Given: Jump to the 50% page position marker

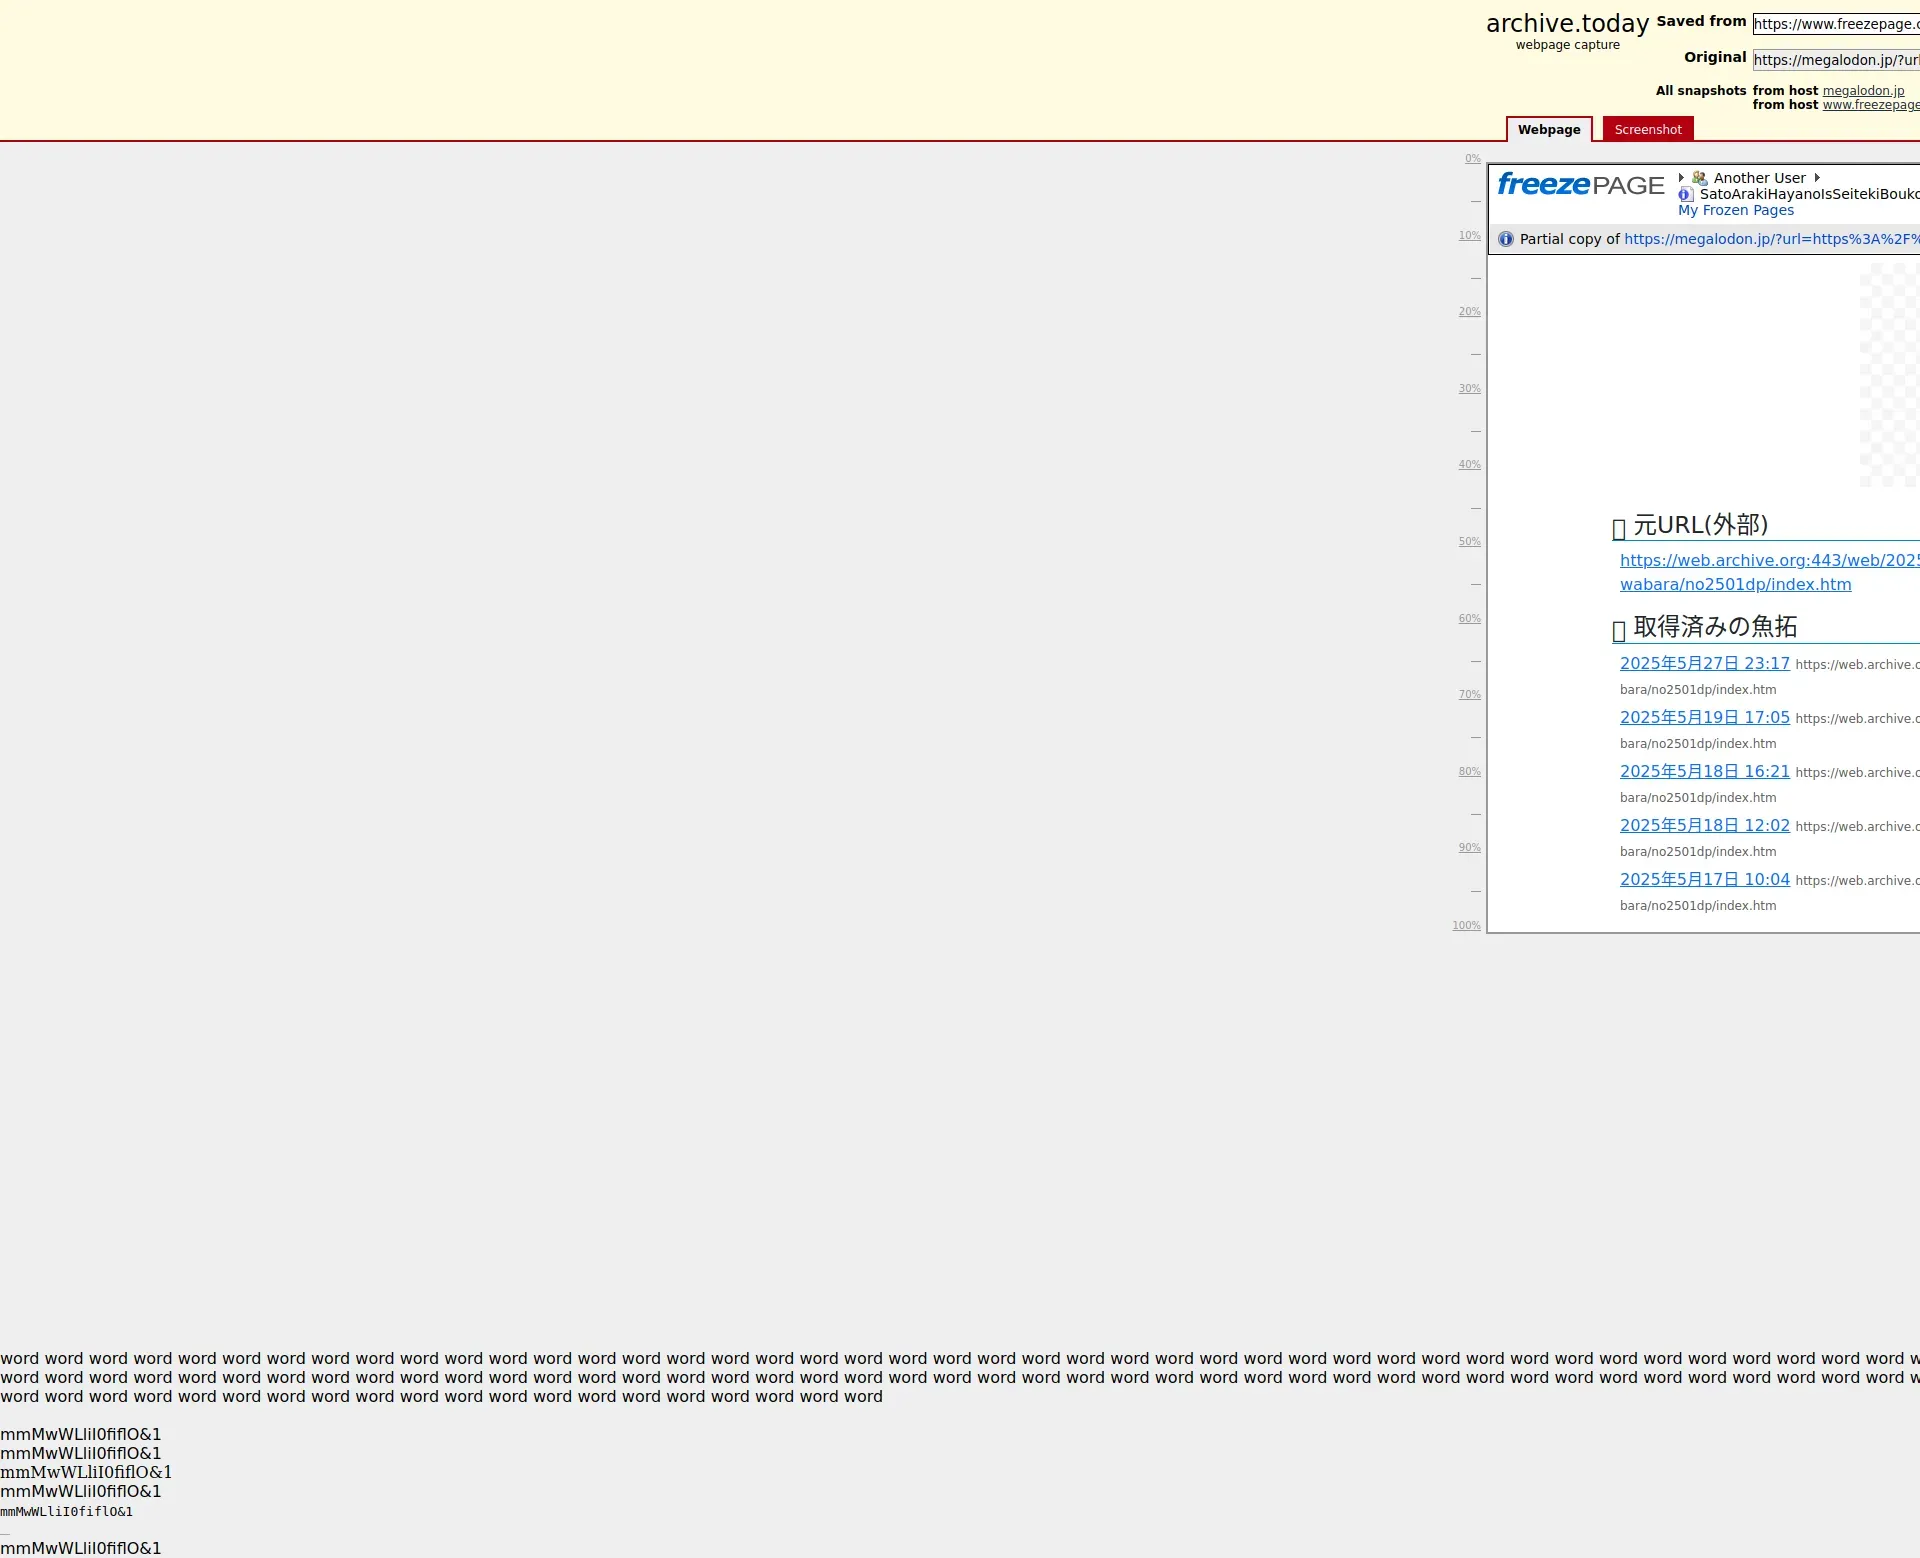Looking at the screenshot, I should [x=1469, y=542].
